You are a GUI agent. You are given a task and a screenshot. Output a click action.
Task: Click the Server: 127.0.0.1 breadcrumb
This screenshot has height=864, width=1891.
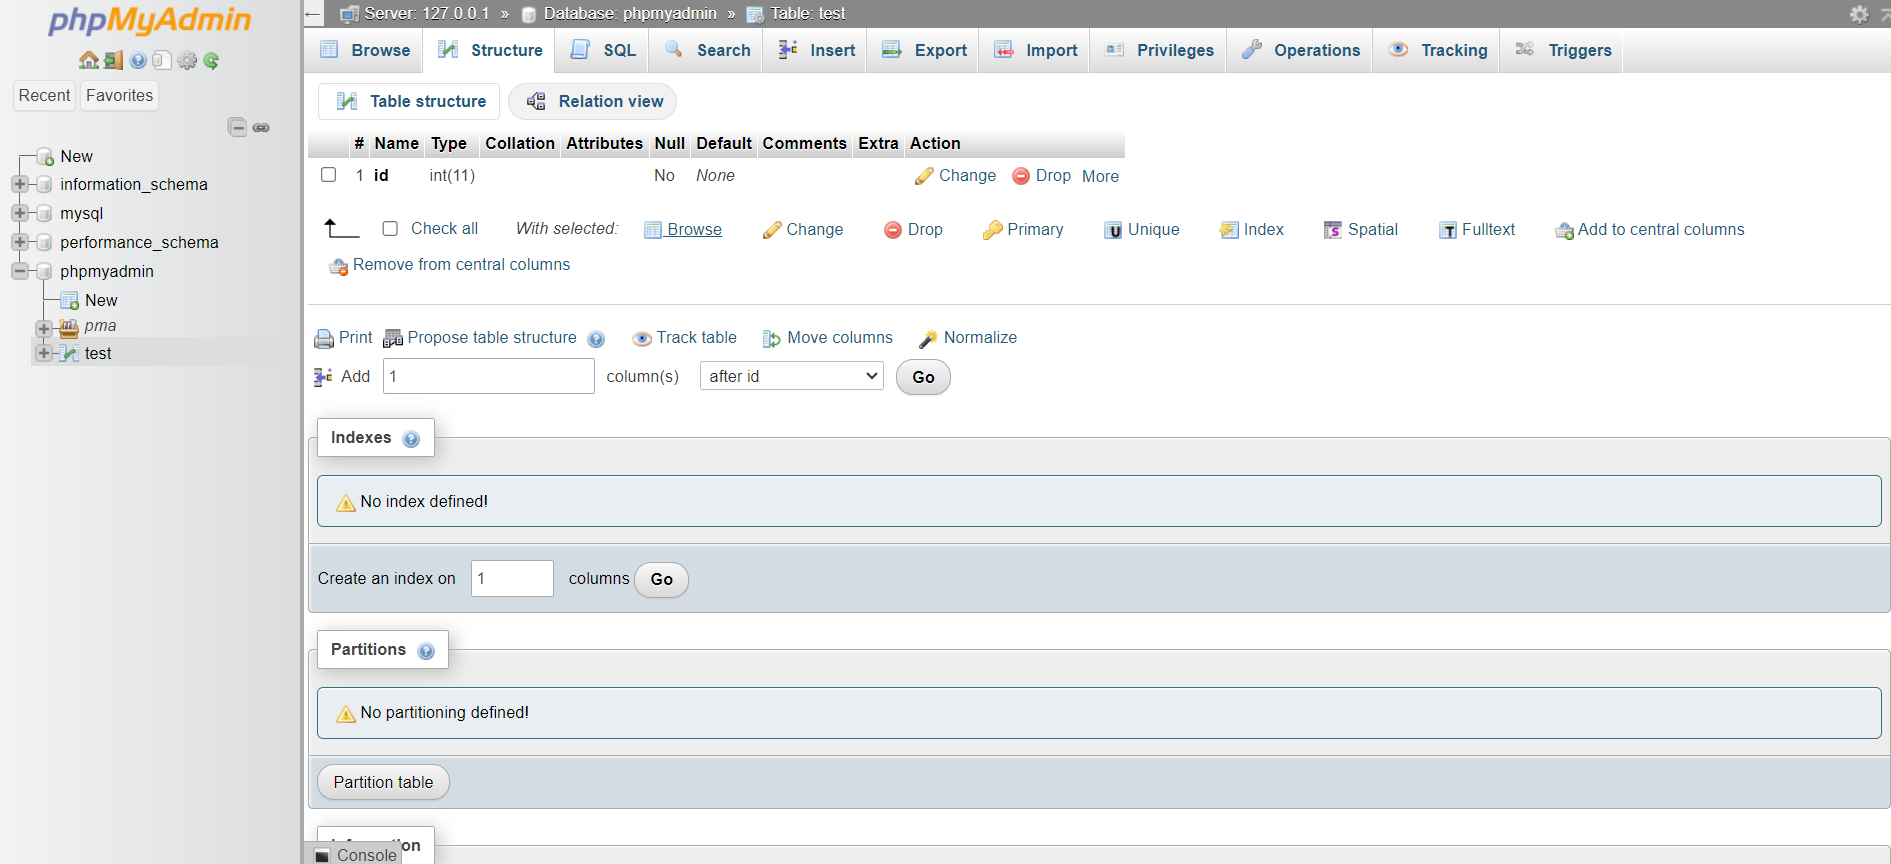[427, 13]
